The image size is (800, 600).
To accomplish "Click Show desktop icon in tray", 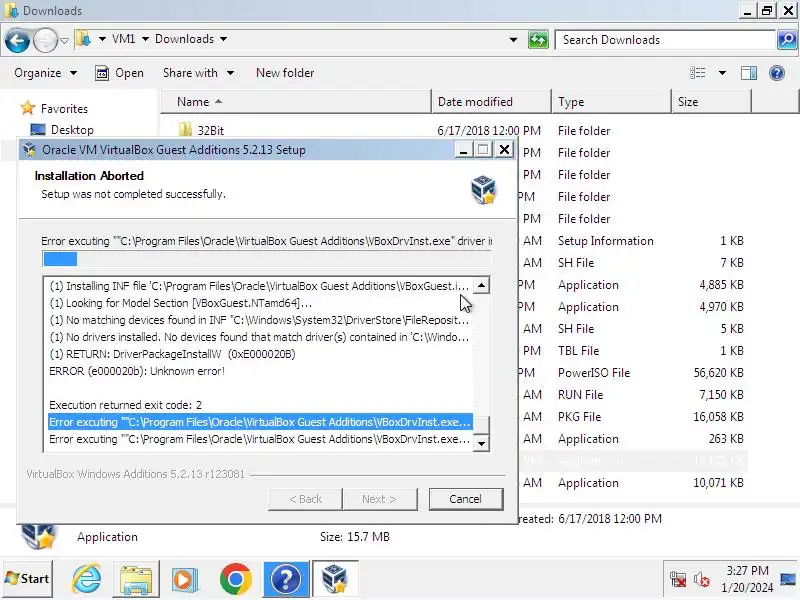I will coord(789,579).
